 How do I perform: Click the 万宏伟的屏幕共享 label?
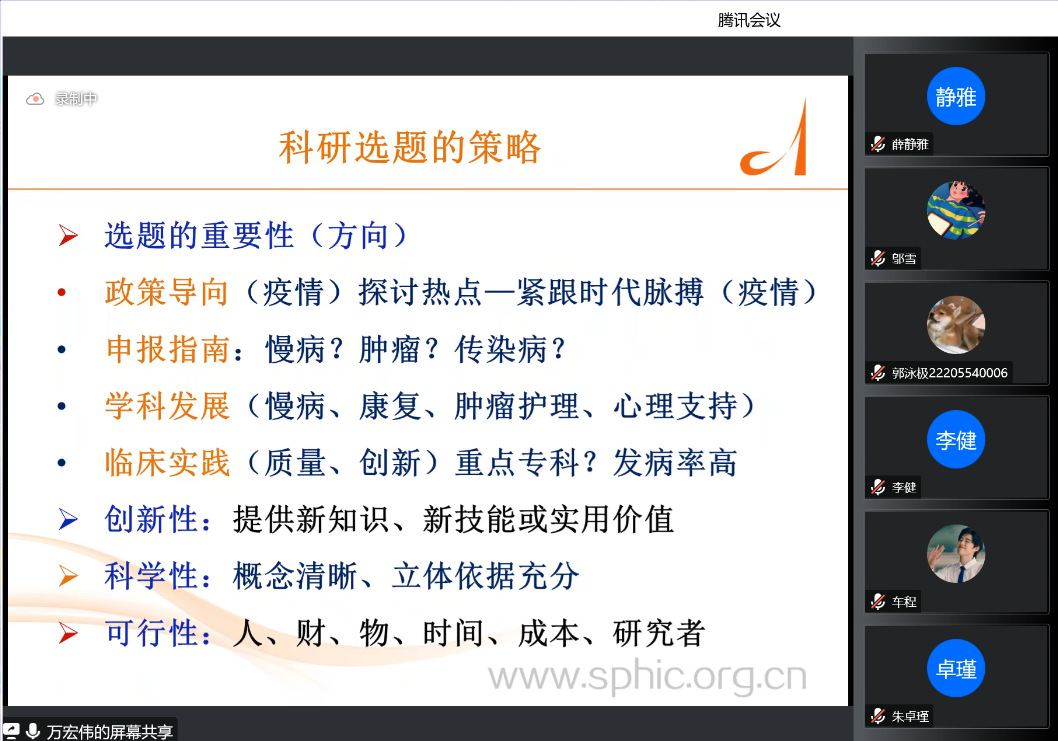tap(108, 731)
